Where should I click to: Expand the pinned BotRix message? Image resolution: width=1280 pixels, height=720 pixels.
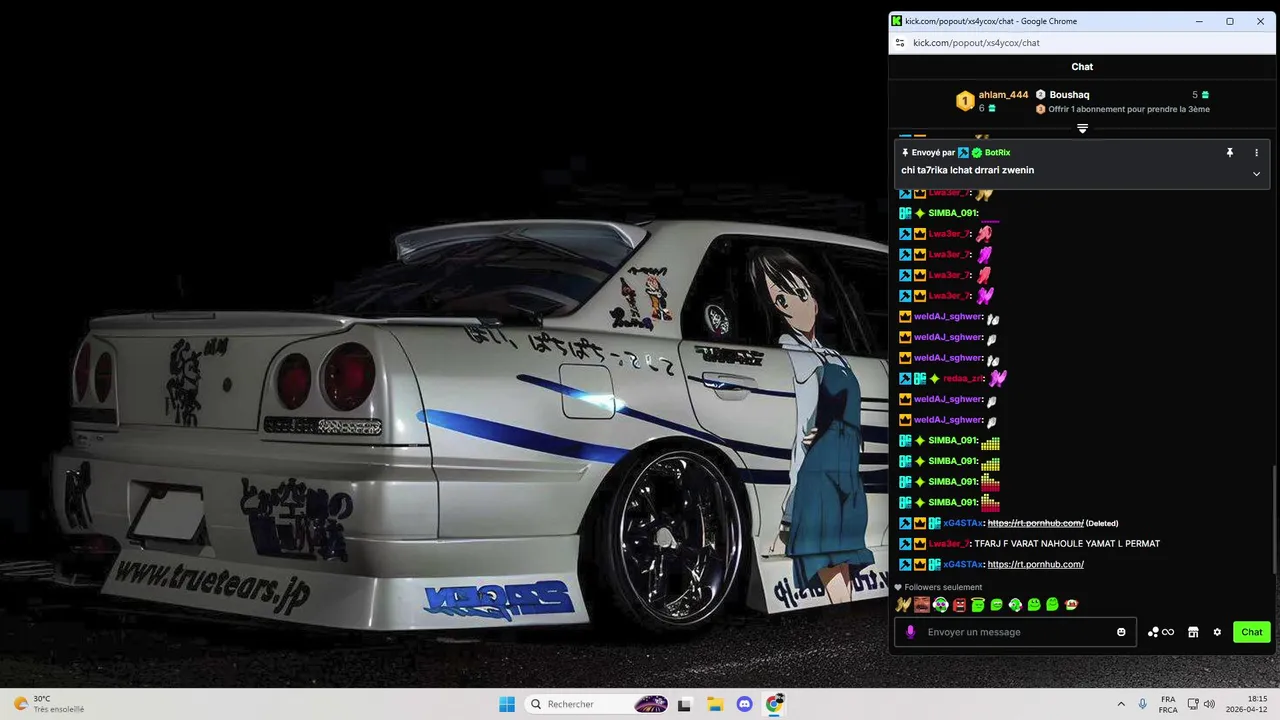click(1257, 174)
